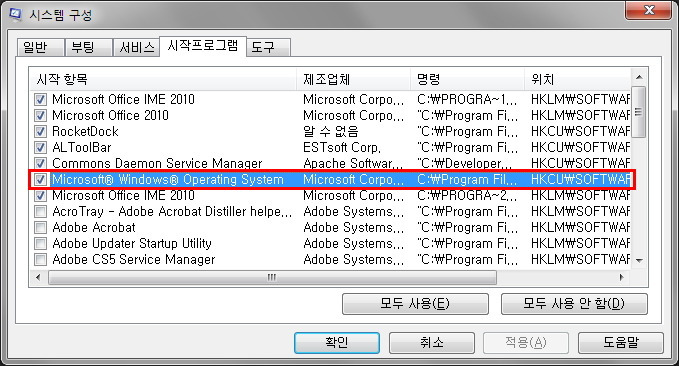The width and height of the screenshot is (679, 366).
Task: Click Apache Softwar... manufacturer cell
Action: 353,164
